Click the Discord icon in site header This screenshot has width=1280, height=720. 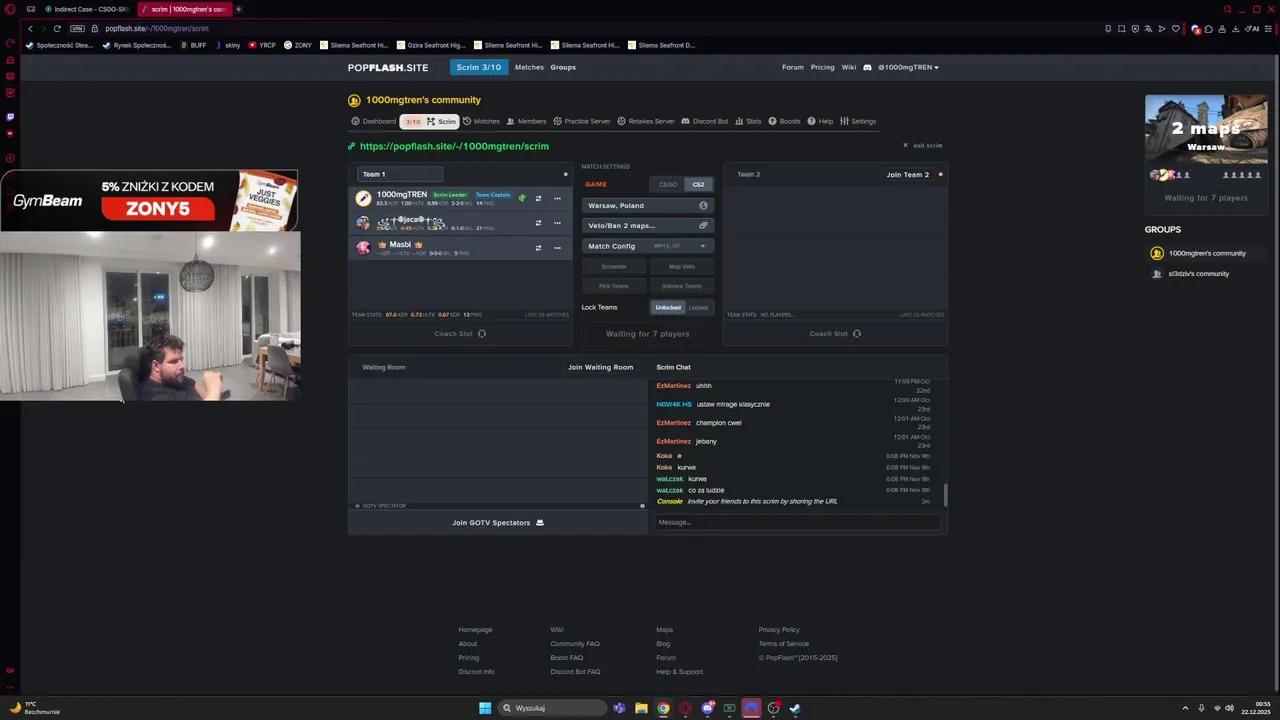867,67
